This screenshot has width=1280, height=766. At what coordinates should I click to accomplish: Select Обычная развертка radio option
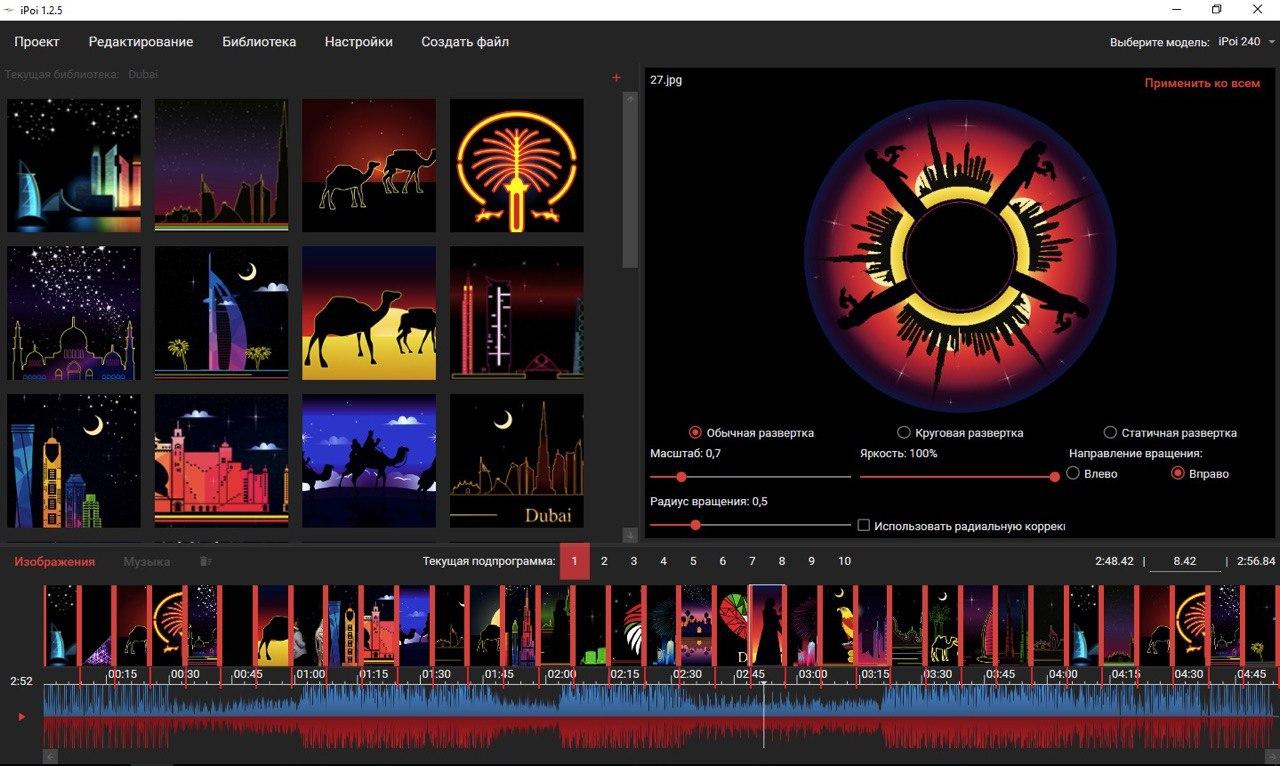(x=752, y=433)
